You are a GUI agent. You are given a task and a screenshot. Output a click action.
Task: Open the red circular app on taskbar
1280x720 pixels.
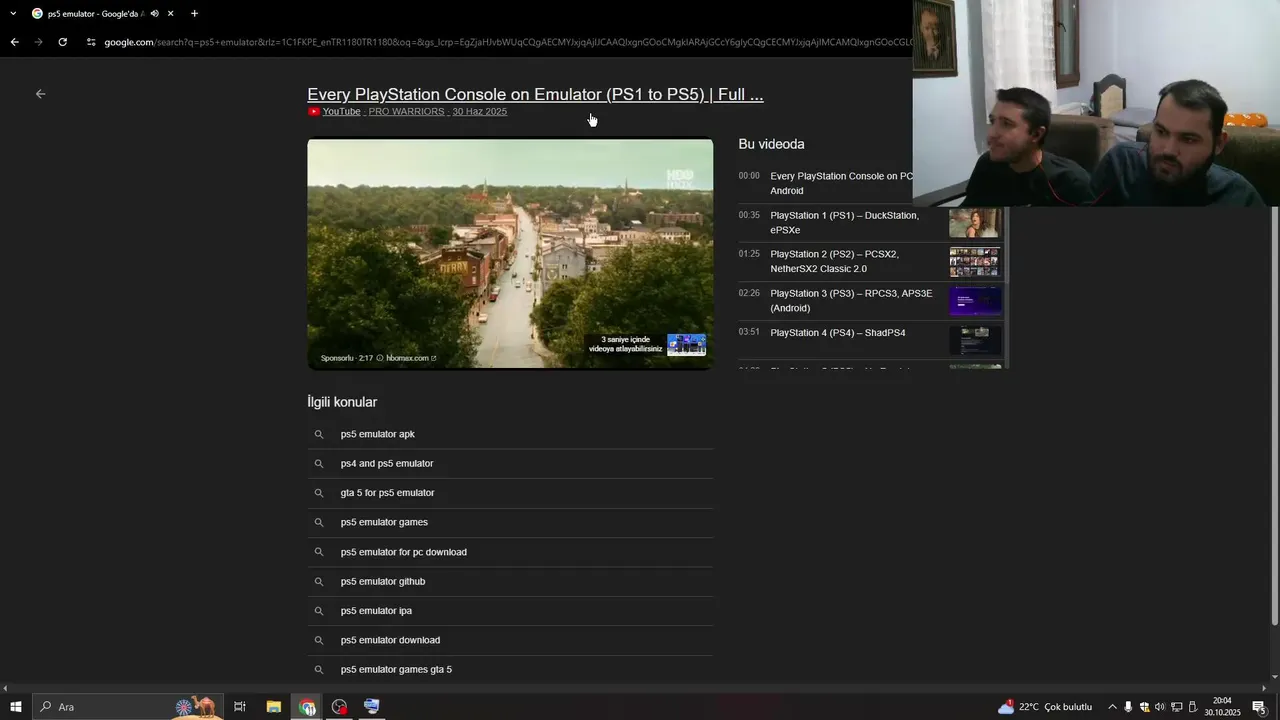[x=340, y=707]
